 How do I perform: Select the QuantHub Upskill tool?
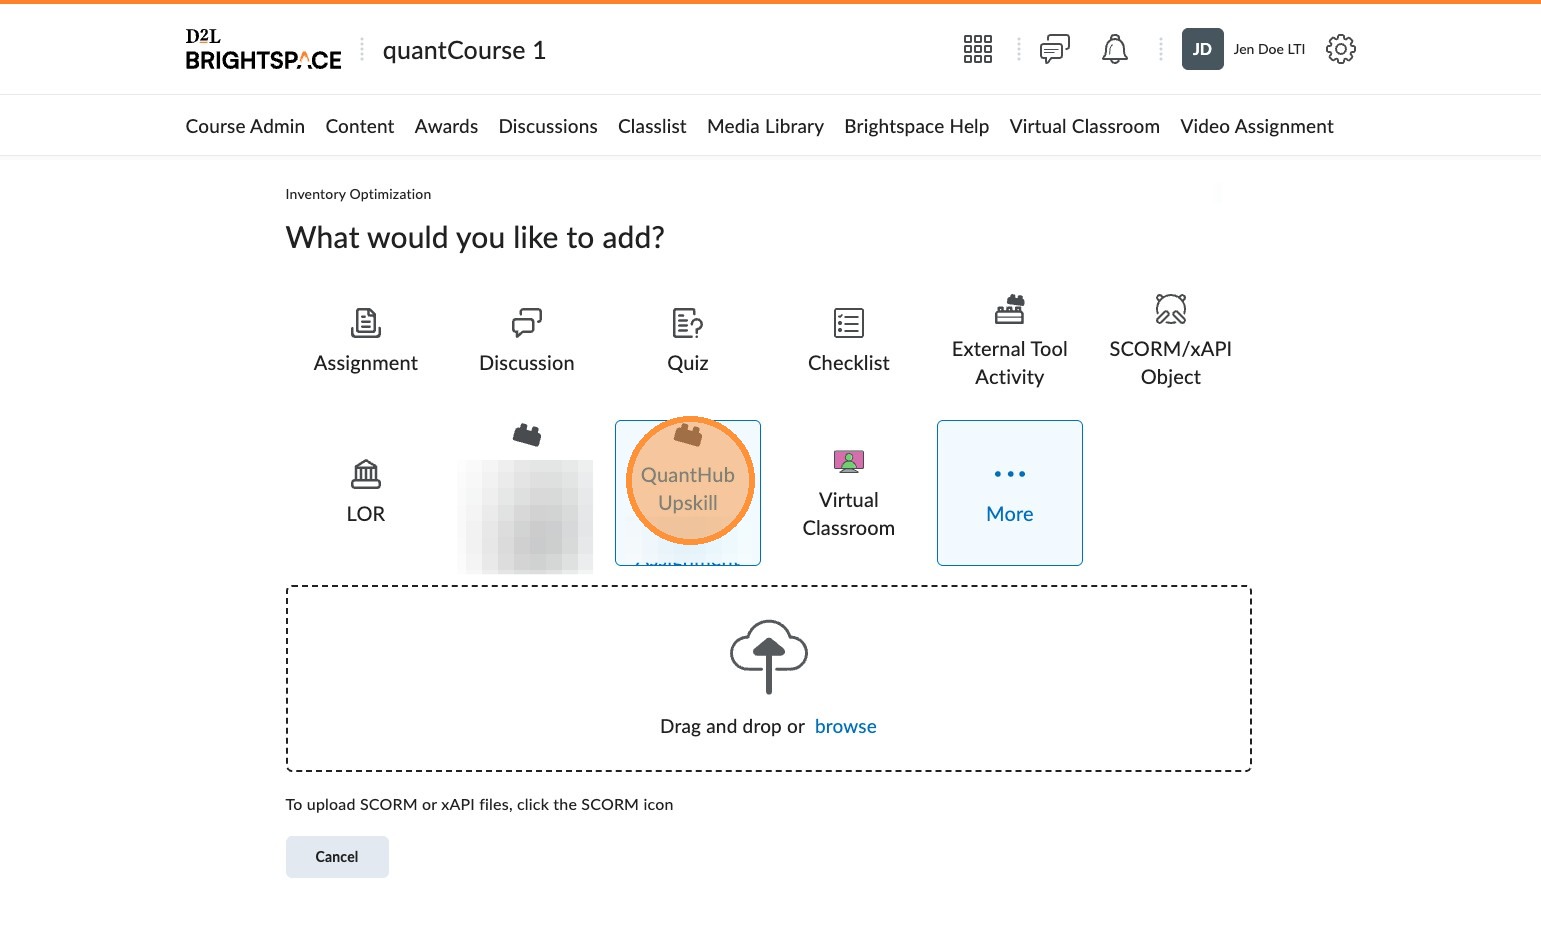688,489
